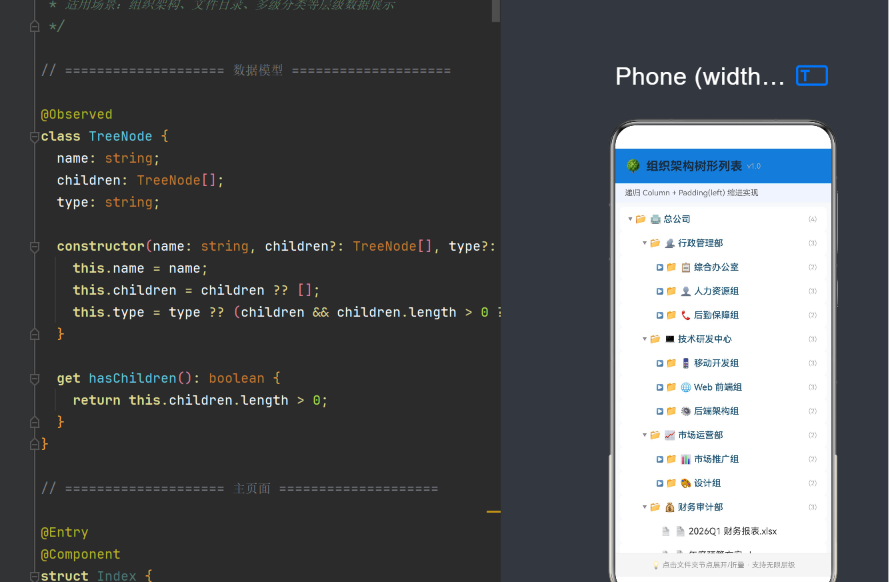
Task: Click the file icon beside 2026Q1 财务报表.xlsx
Action: click(x=680, y=531)
